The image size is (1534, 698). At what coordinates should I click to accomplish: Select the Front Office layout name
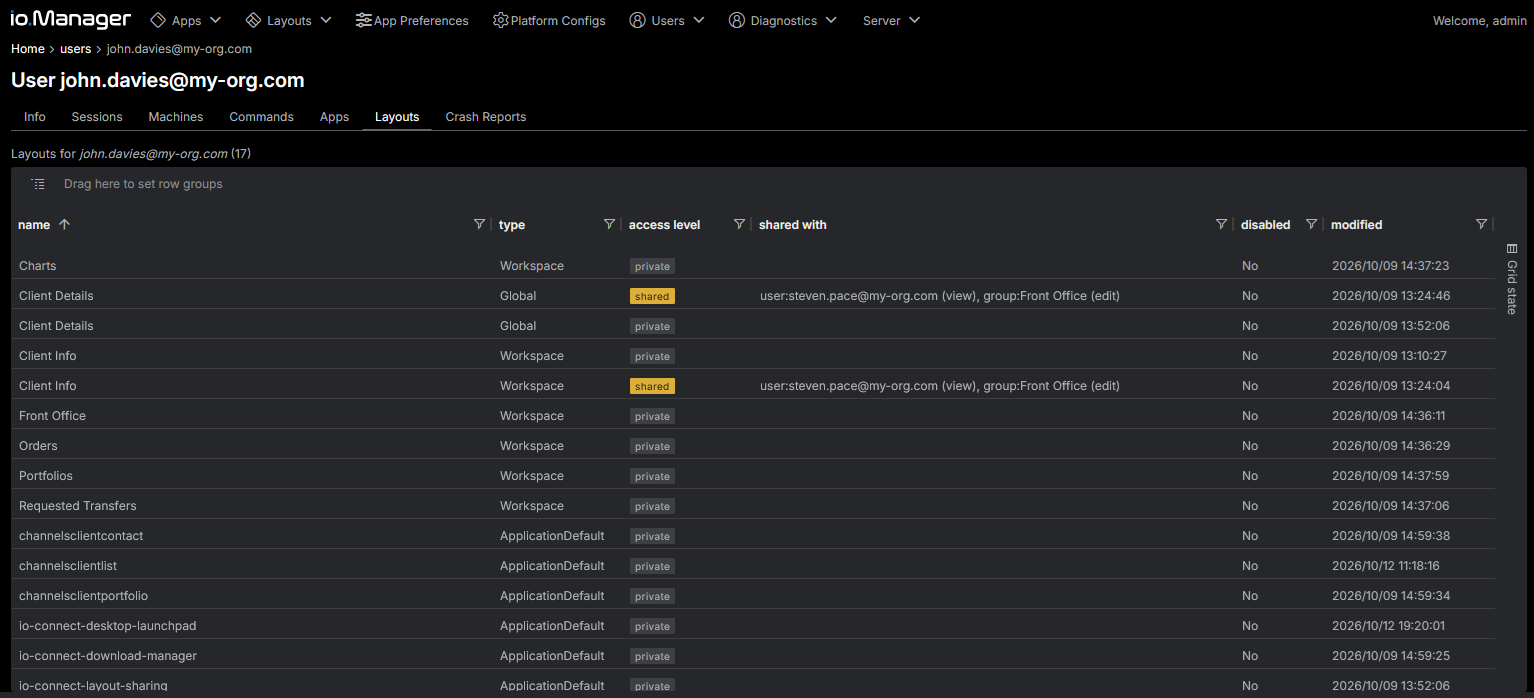coord(52,416)
